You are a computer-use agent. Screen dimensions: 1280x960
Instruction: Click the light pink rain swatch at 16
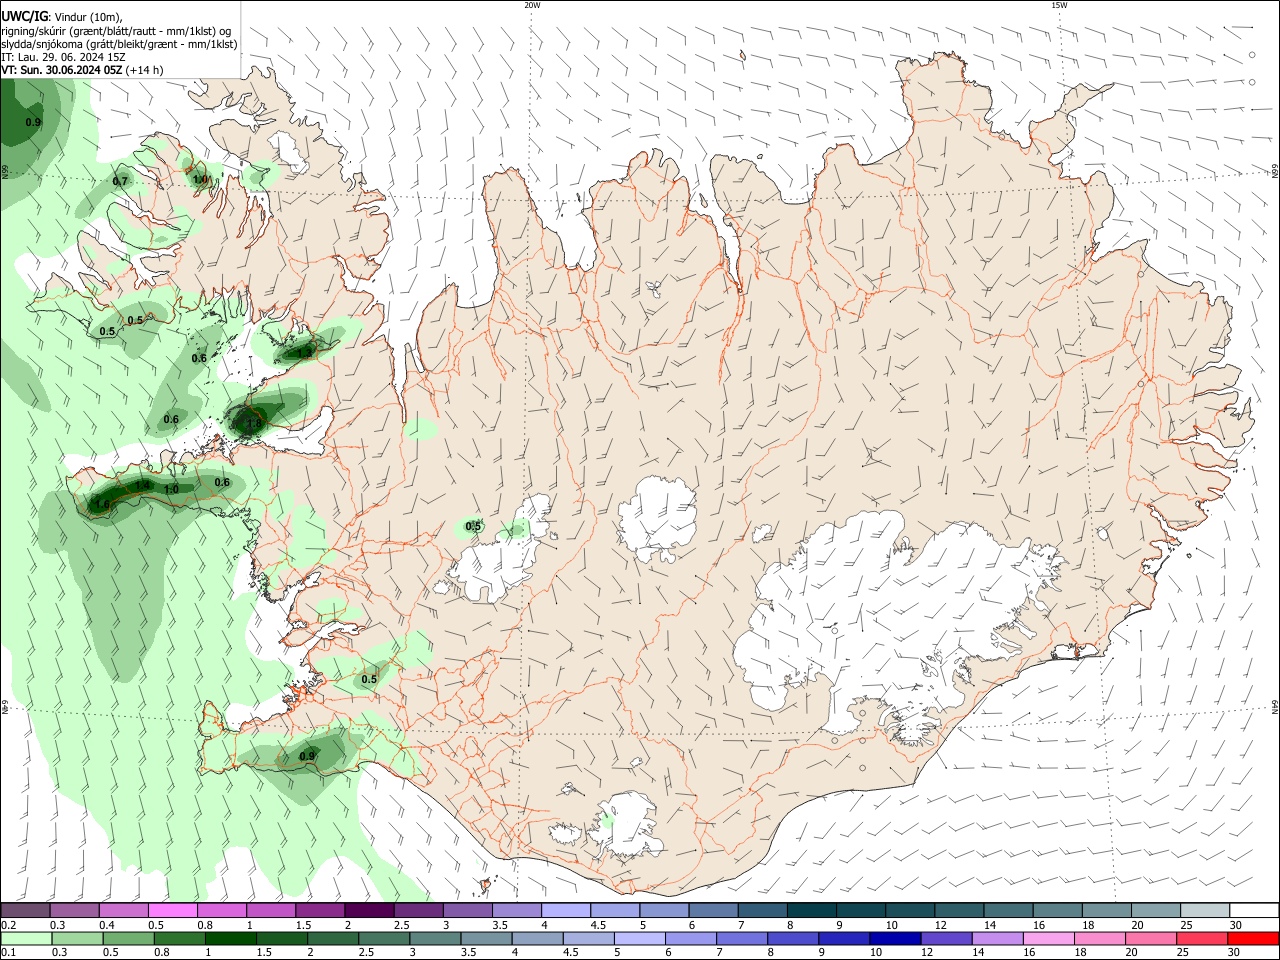[x=1048, y=938]
